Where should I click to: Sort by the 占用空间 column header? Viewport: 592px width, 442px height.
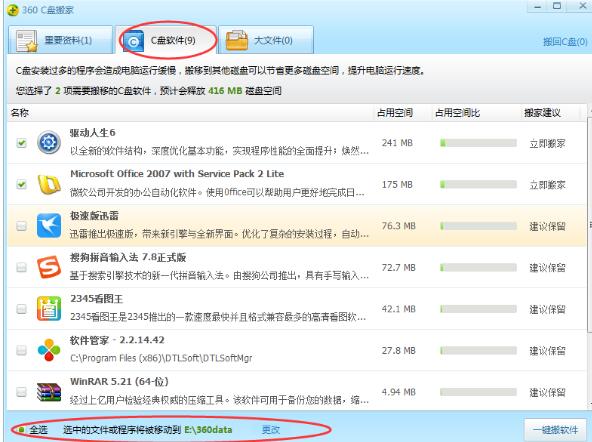click(x=395, y=112)
